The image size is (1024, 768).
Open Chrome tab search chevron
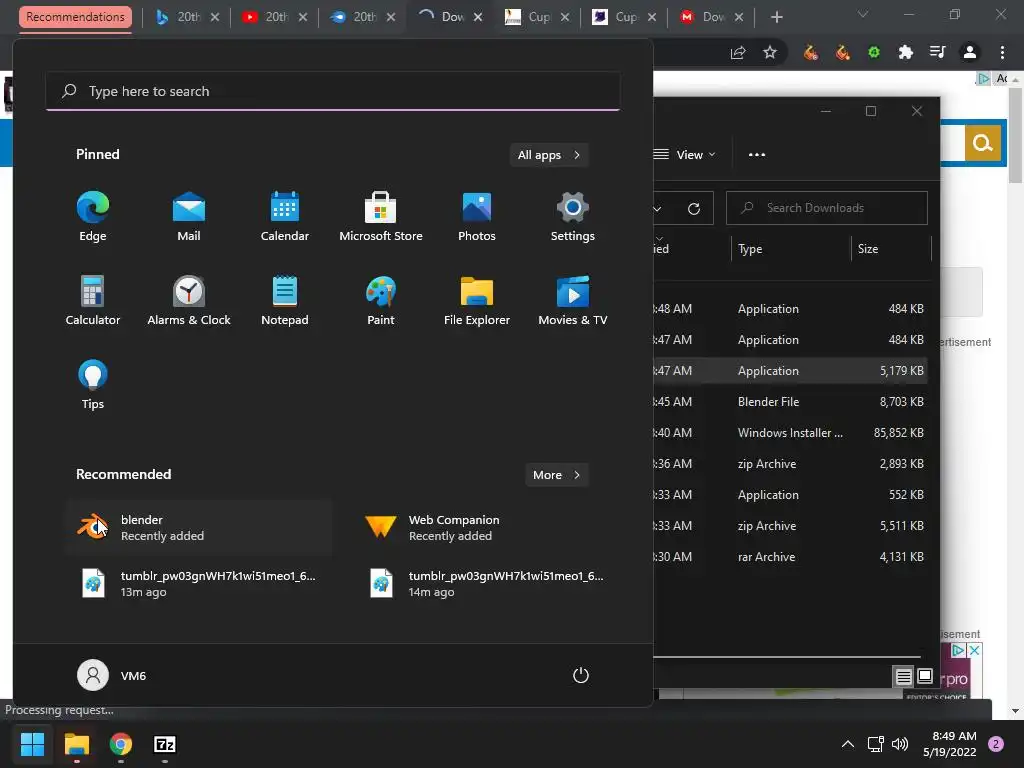click(x=863, y=14)
